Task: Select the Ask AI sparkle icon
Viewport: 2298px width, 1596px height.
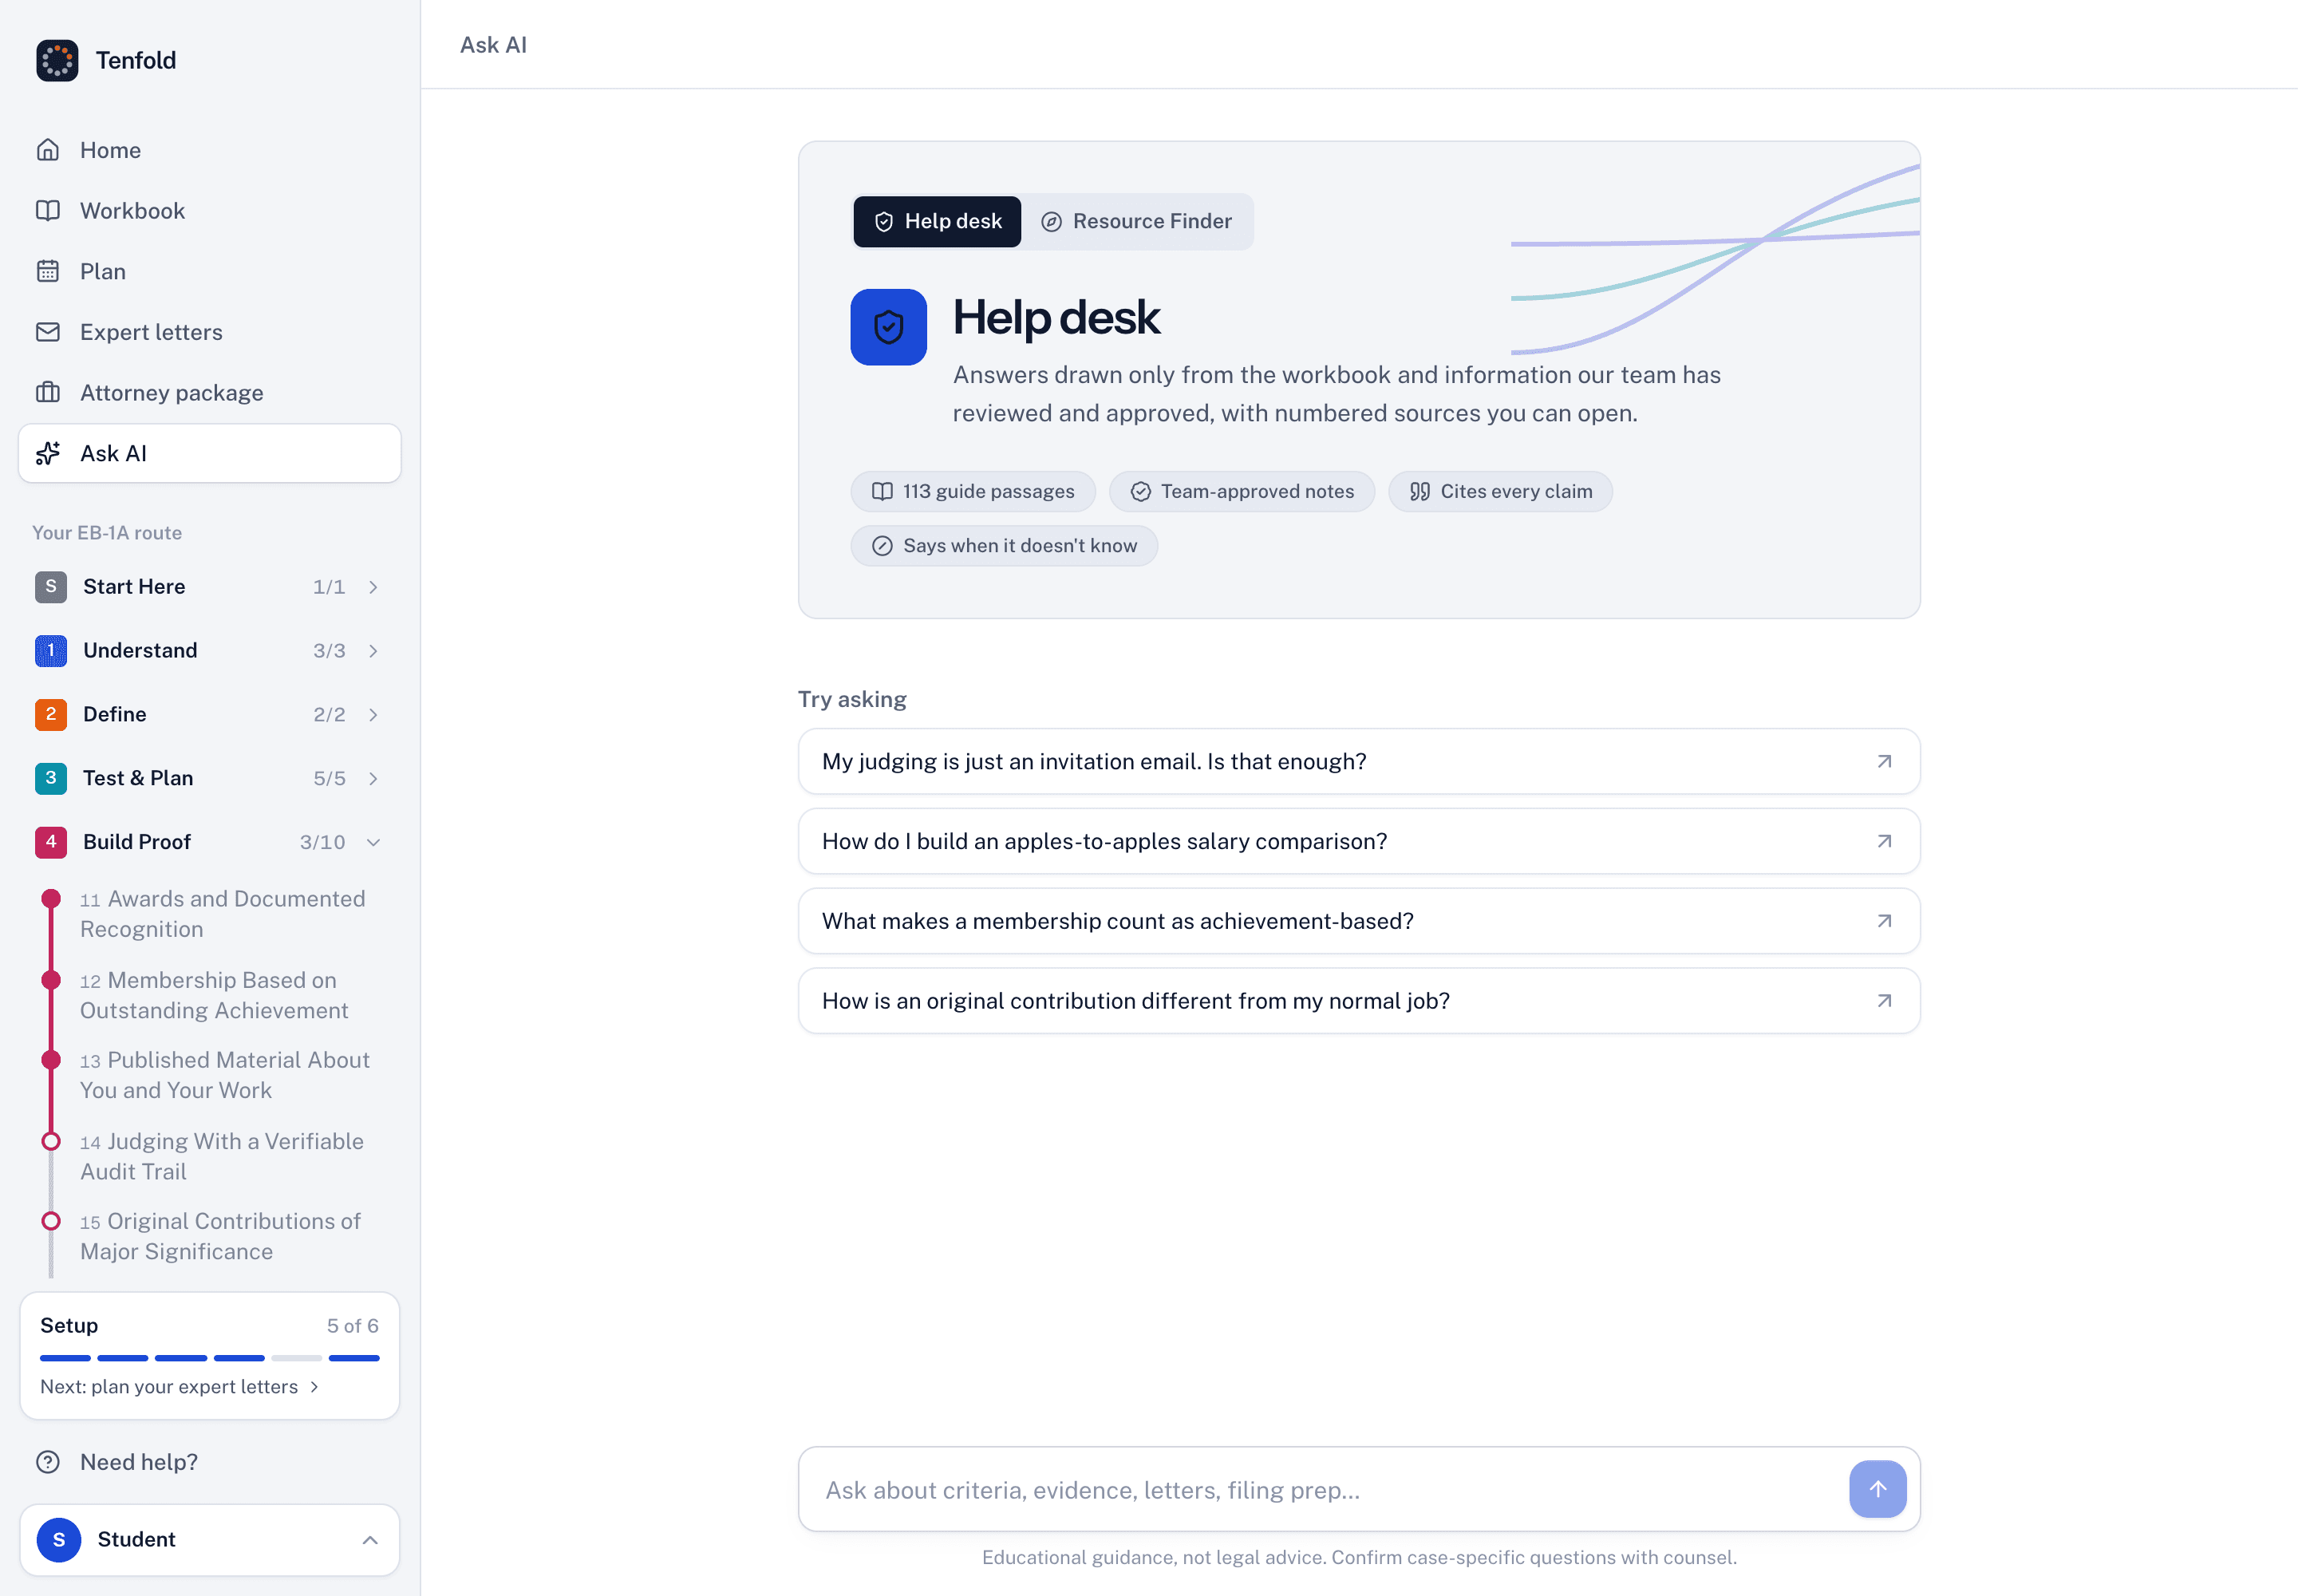Action: (x=48, y=454)
